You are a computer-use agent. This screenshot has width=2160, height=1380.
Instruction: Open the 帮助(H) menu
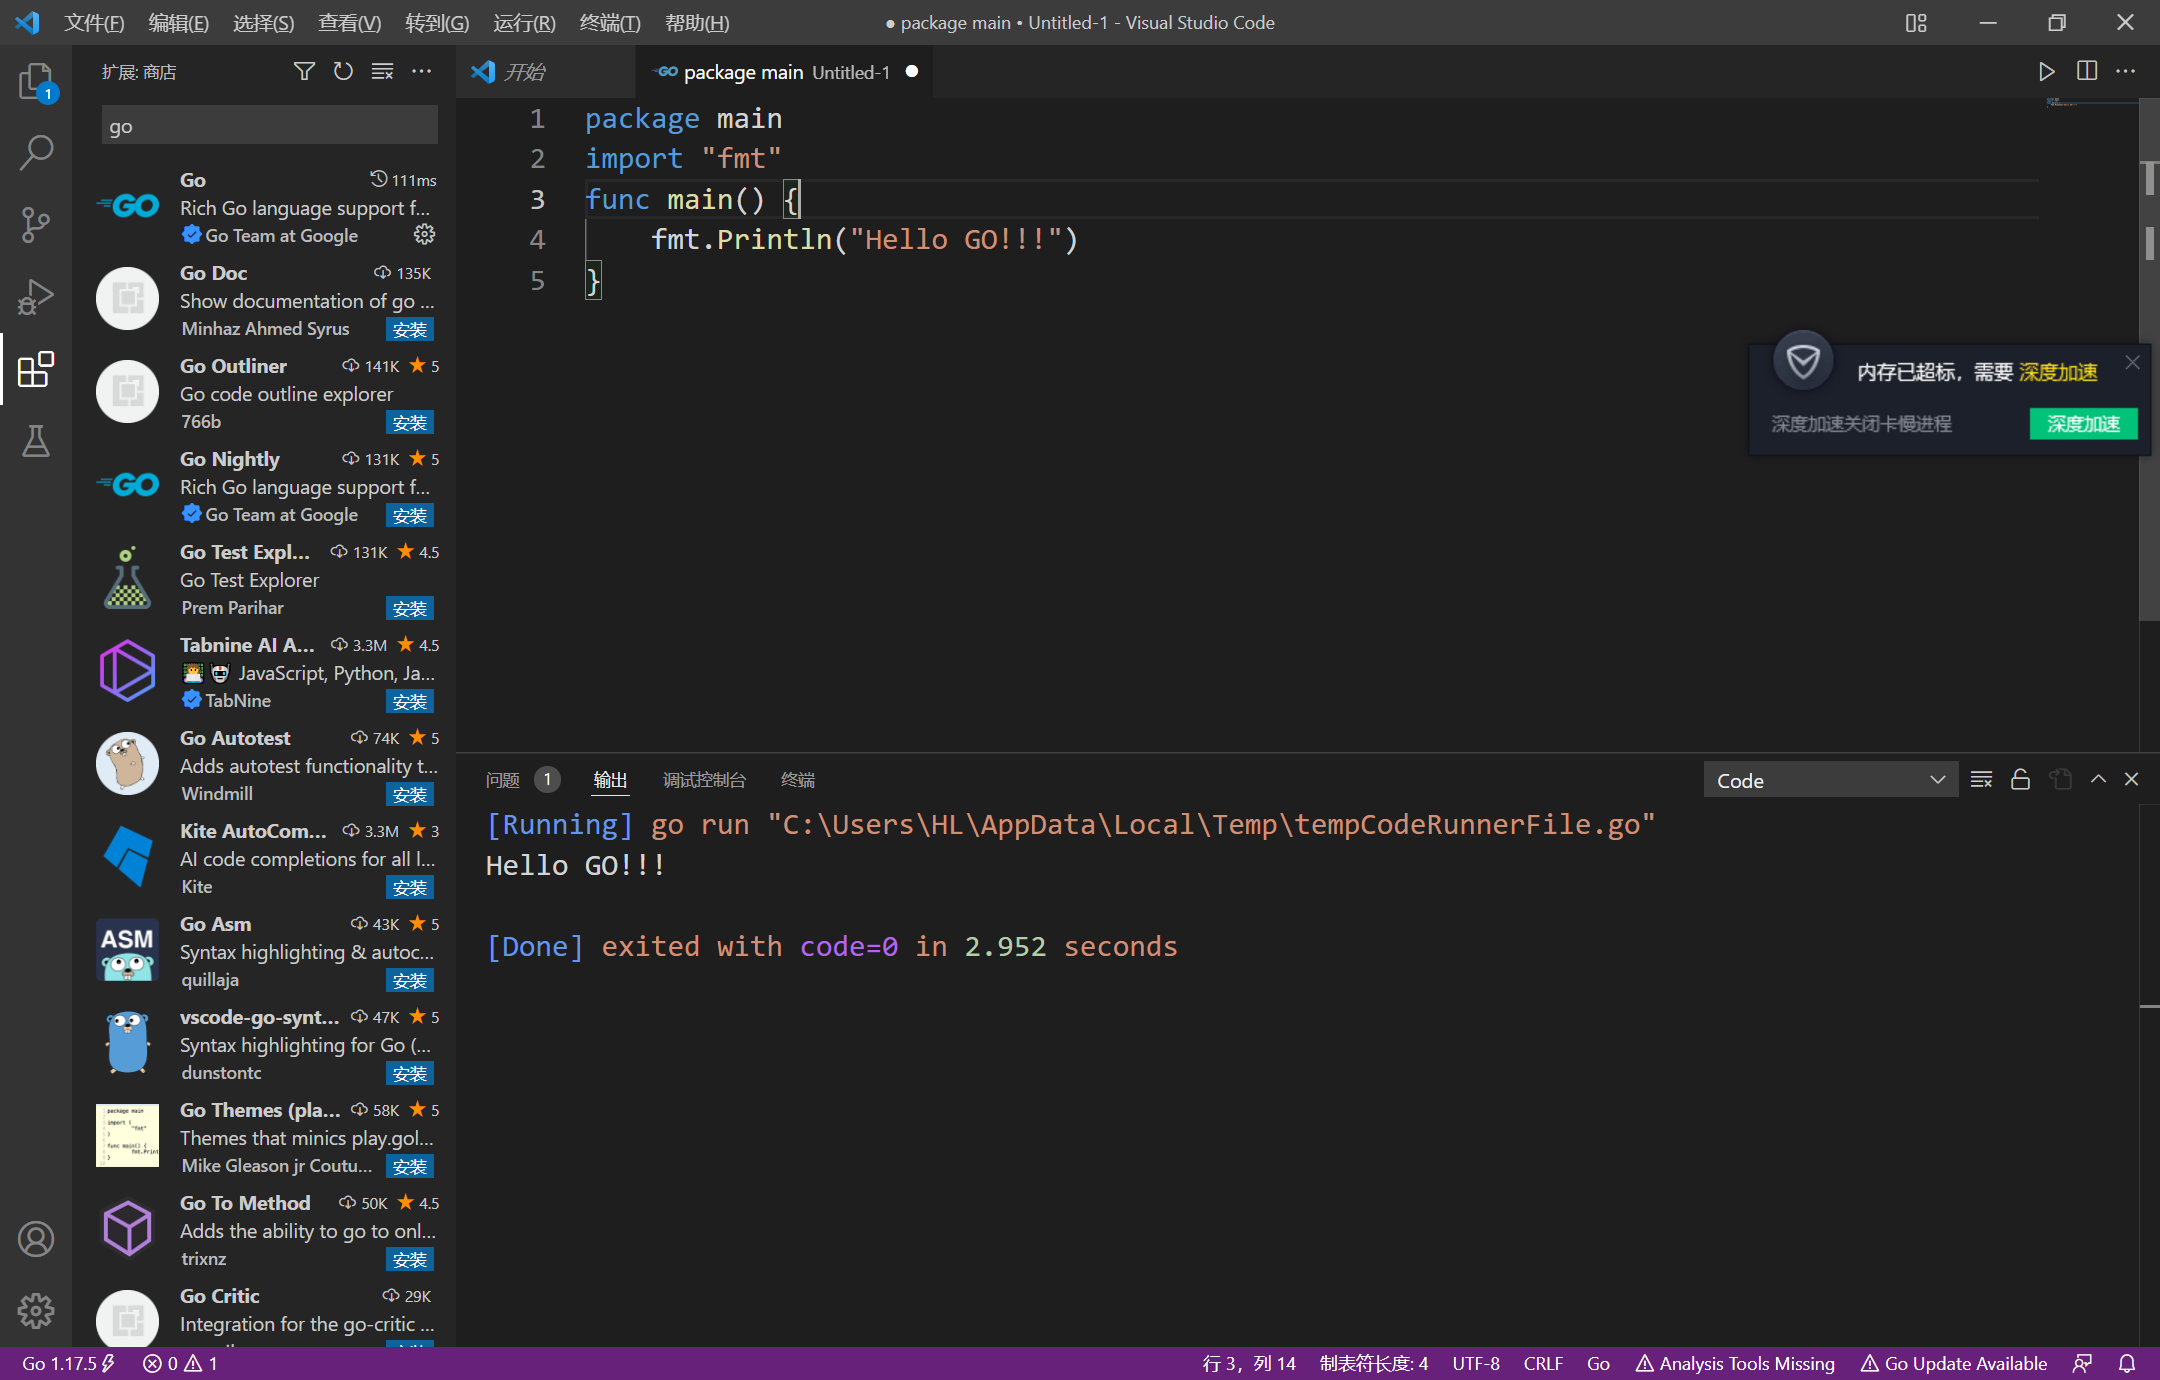pyautogui.click(x=697, y=23)
